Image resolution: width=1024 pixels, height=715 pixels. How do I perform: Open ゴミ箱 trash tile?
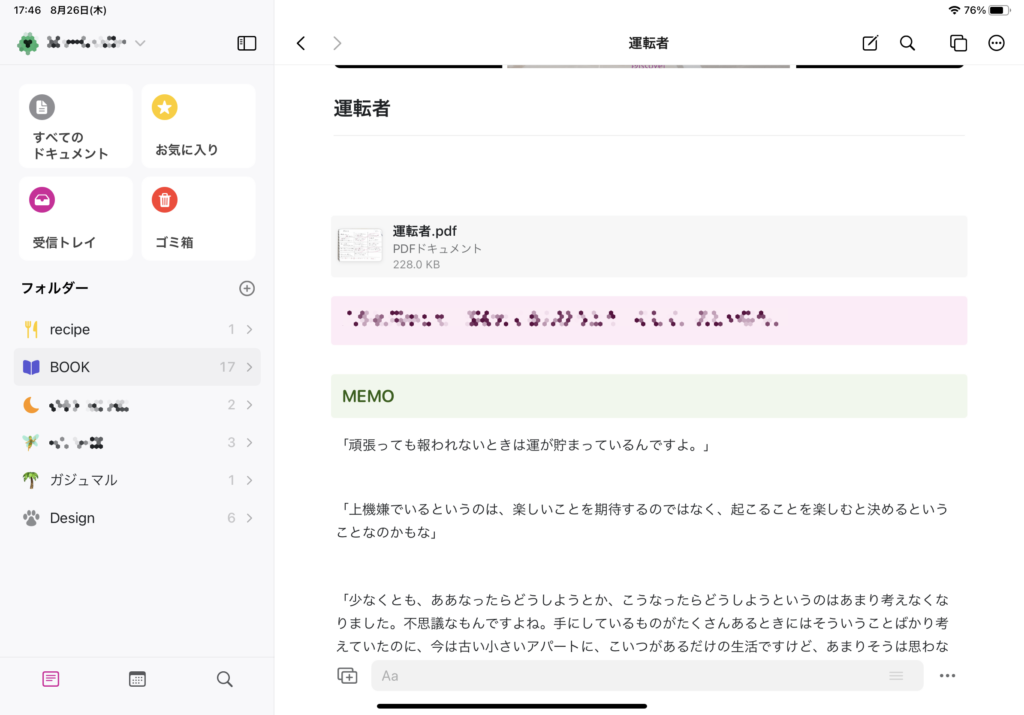[198, 218]
